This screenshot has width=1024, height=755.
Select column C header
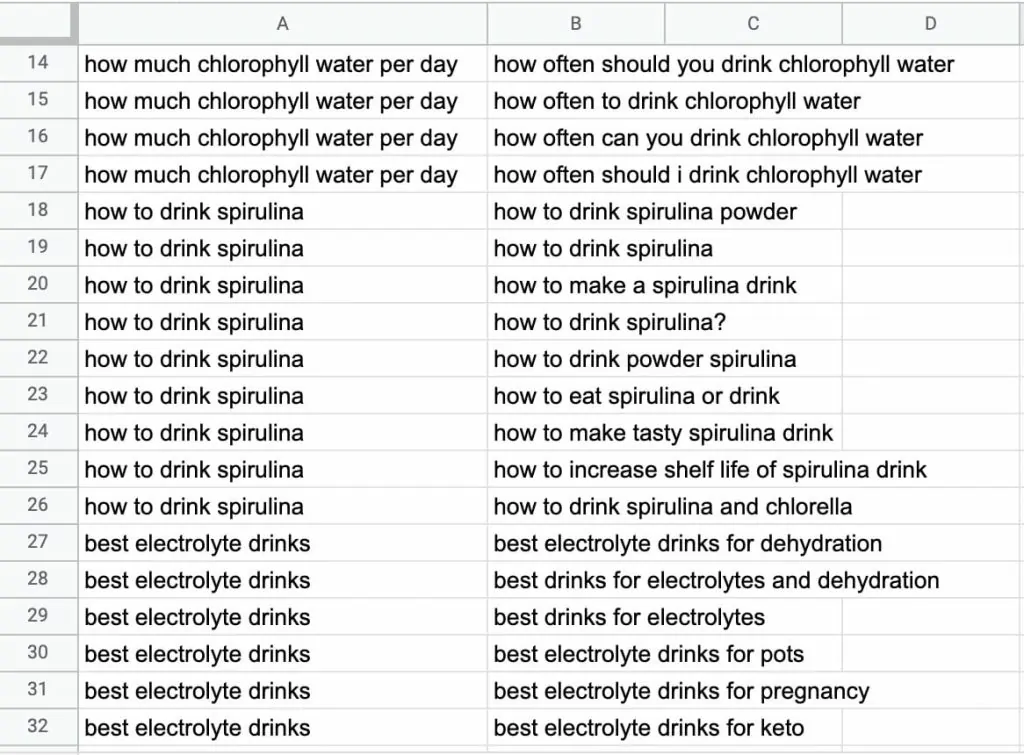pyautogui.click(x=753, y=24)
